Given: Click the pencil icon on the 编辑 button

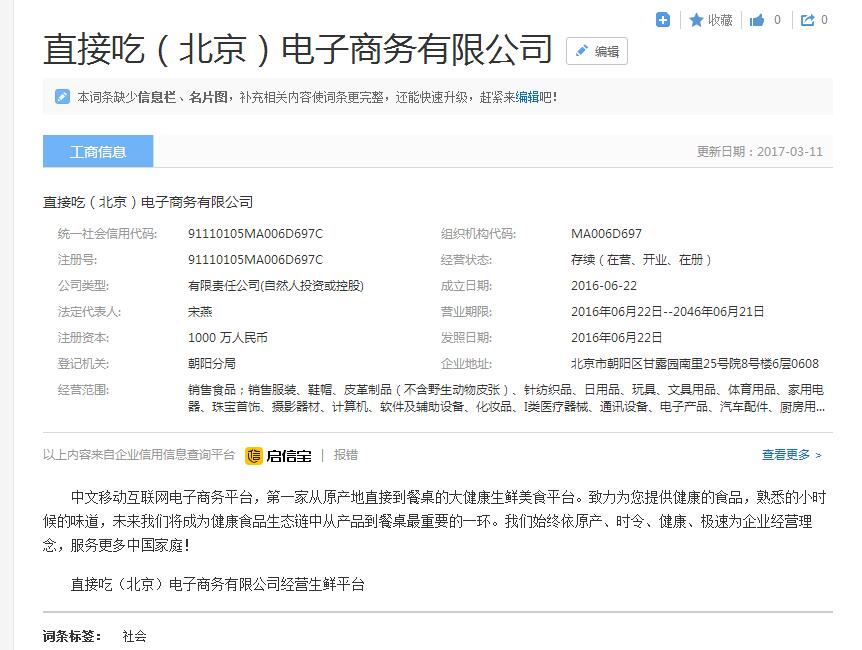Looking at the screenshot, I should (x=581, y=50).
